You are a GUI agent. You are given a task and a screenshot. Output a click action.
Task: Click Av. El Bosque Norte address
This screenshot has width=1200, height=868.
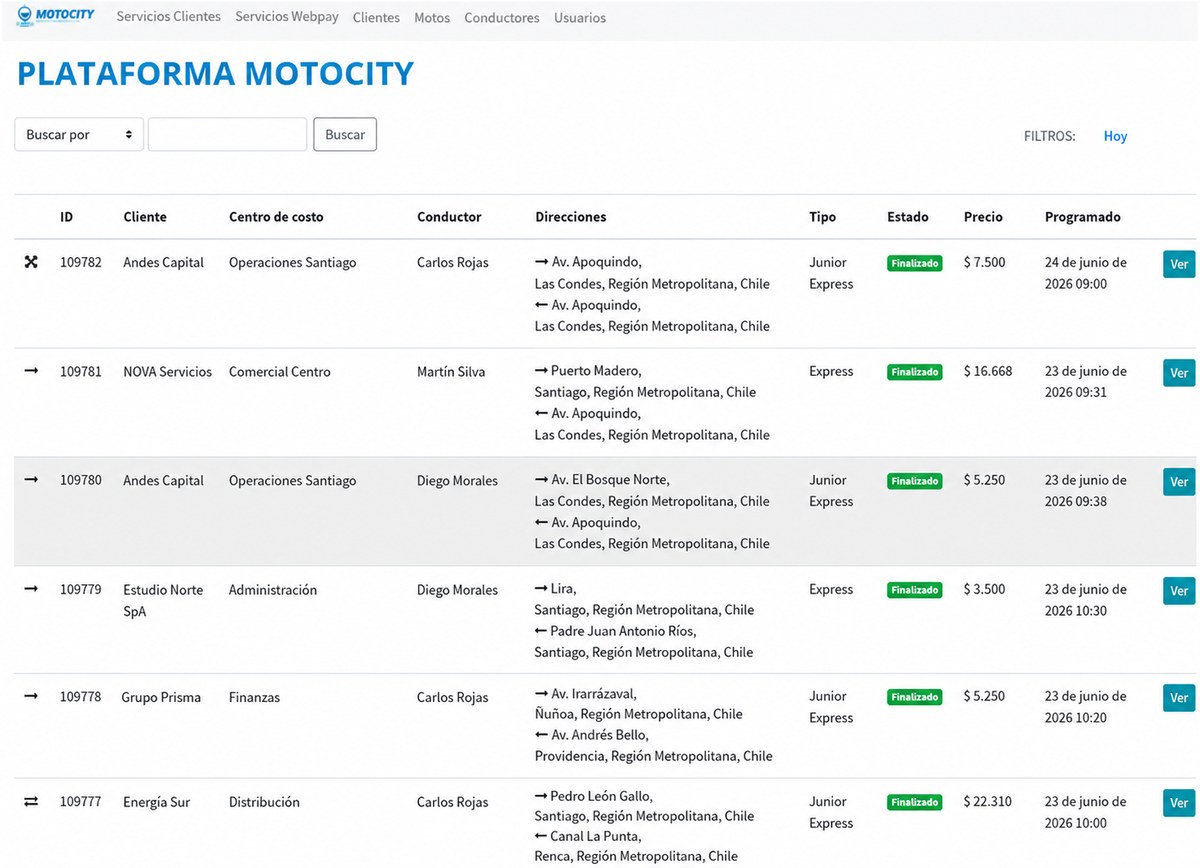point(610,480)
